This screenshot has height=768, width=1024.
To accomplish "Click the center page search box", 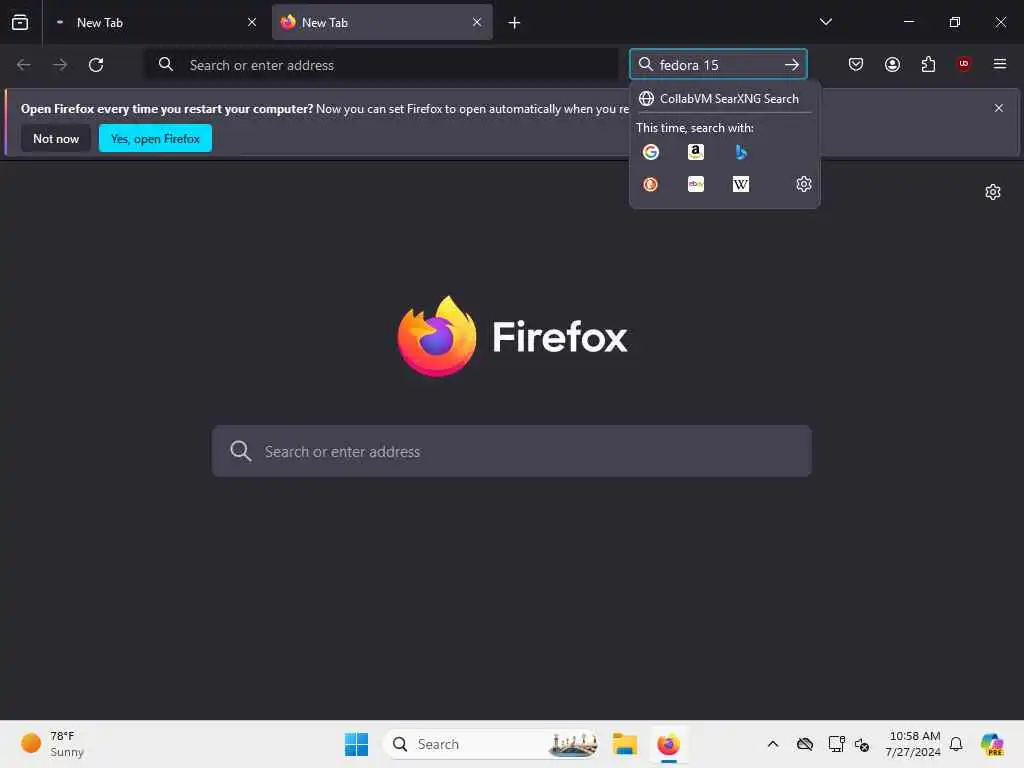I will click(512, 451).
